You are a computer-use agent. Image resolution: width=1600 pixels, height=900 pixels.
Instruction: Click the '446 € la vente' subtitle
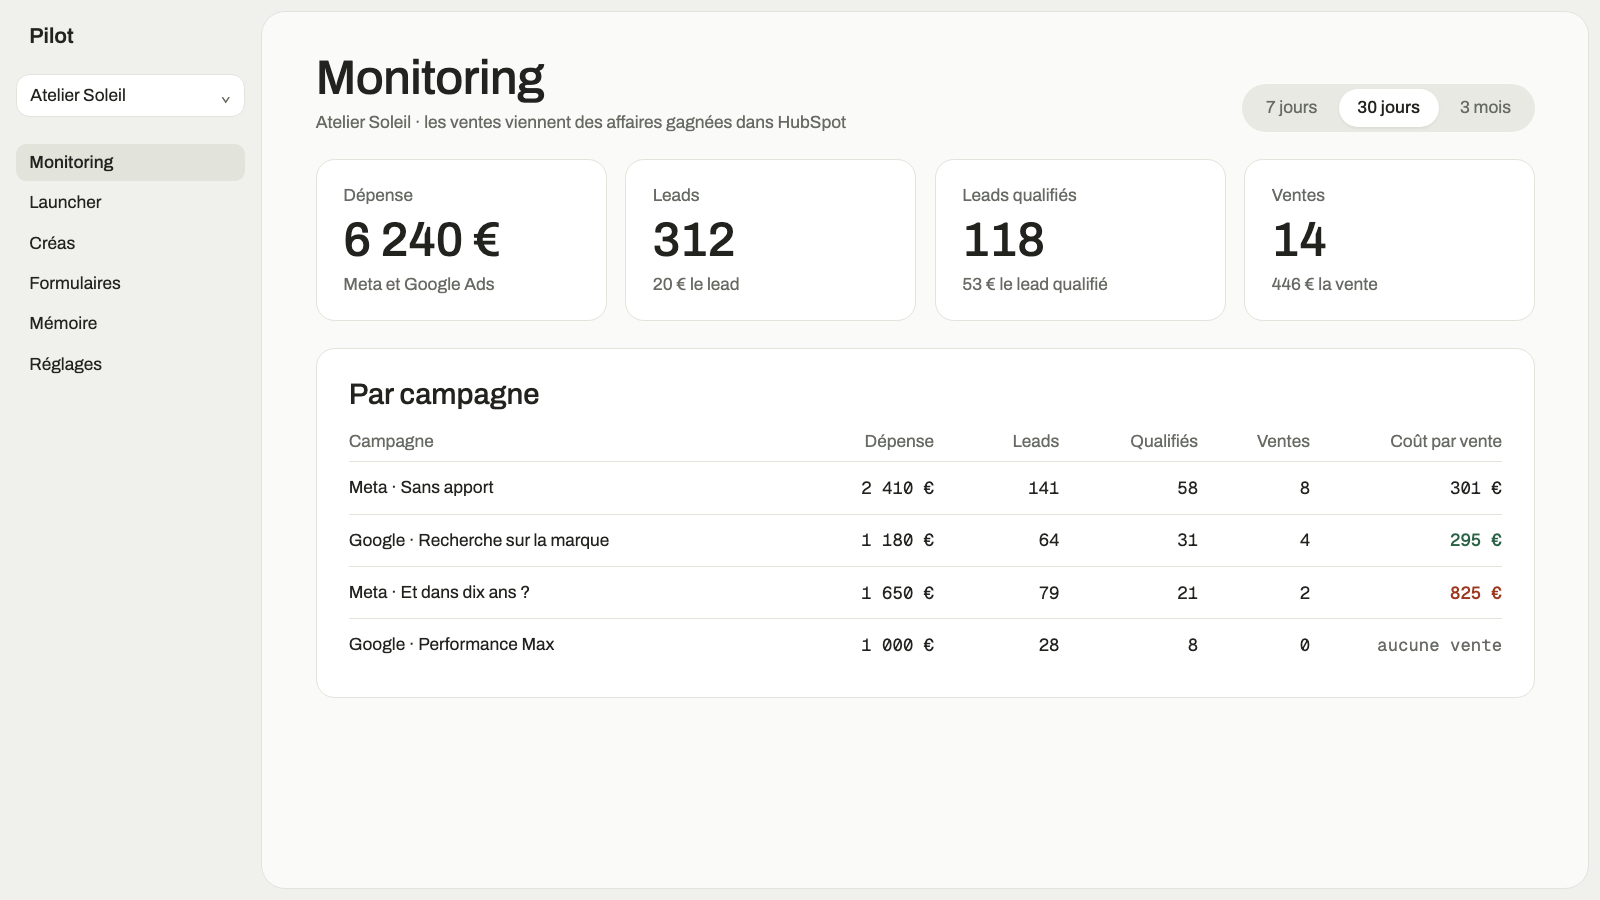pos(1324,284)
